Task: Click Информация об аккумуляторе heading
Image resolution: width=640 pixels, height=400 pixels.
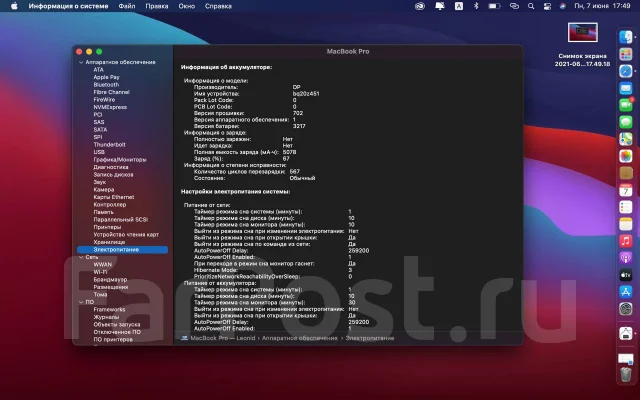Action: pyautogui.click(x=227, y=67)
